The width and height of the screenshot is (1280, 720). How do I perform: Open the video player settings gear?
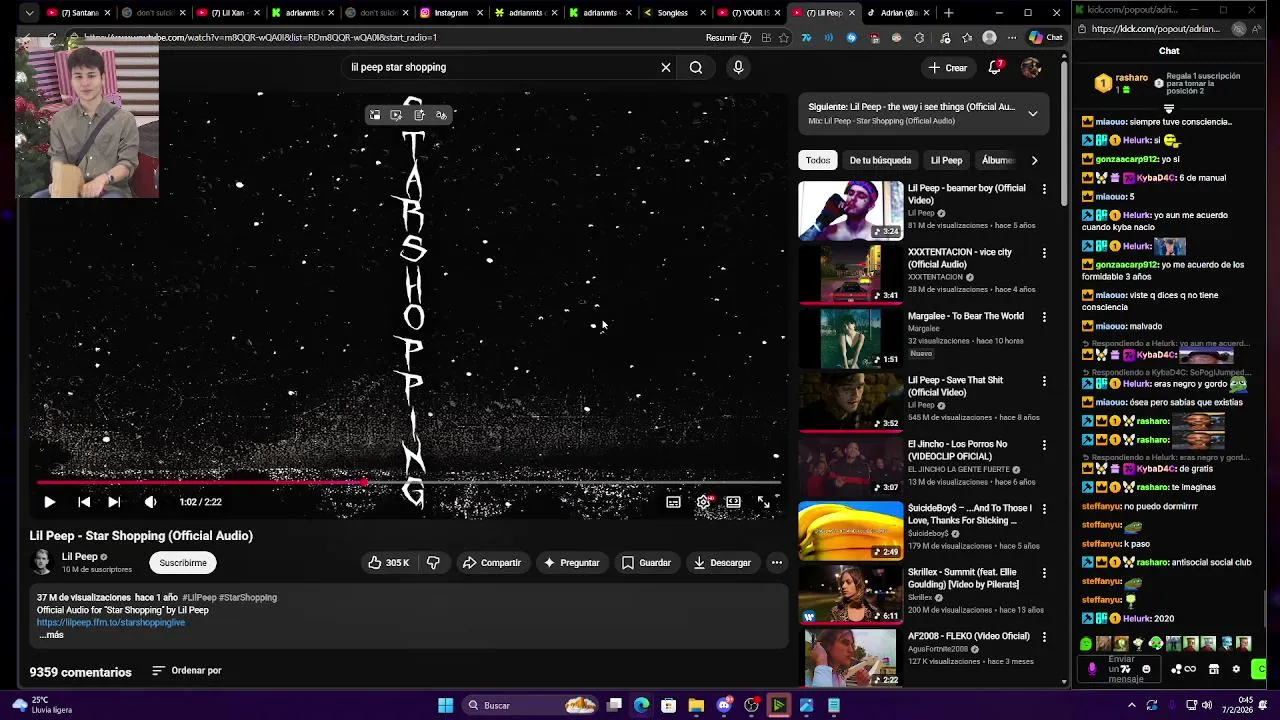[x=704, y=502]
